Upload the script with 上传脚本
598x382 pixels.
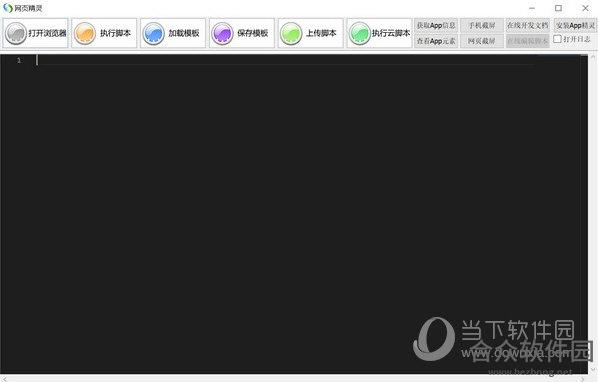click(x=310, y=33)
